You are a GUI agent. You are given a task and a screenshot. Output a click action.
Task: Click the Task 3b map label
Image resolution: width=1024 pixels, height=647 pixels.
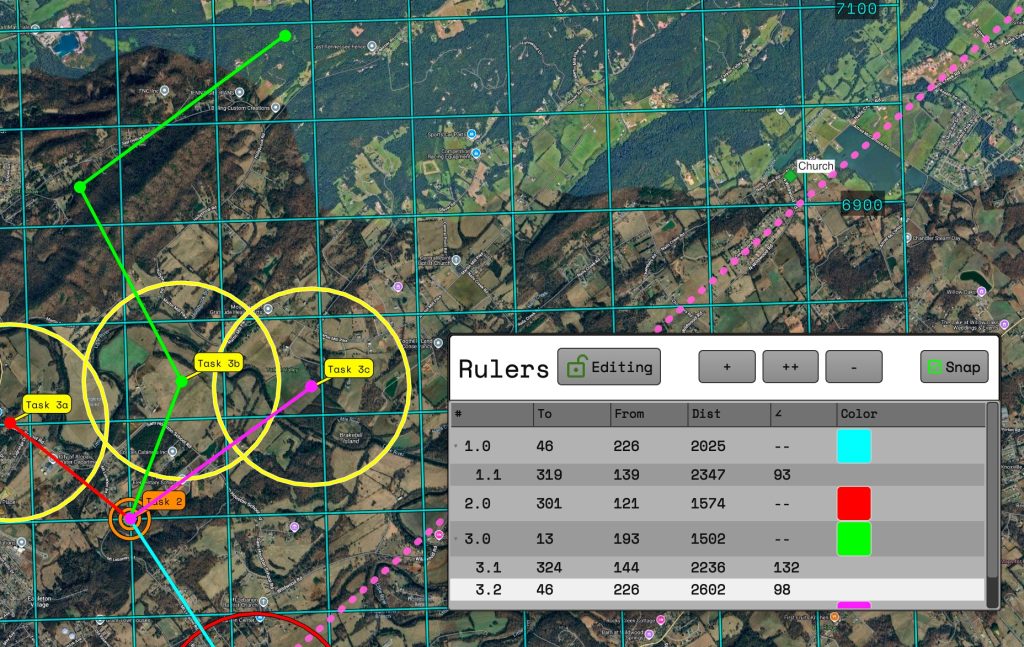(x=219, y=364)
